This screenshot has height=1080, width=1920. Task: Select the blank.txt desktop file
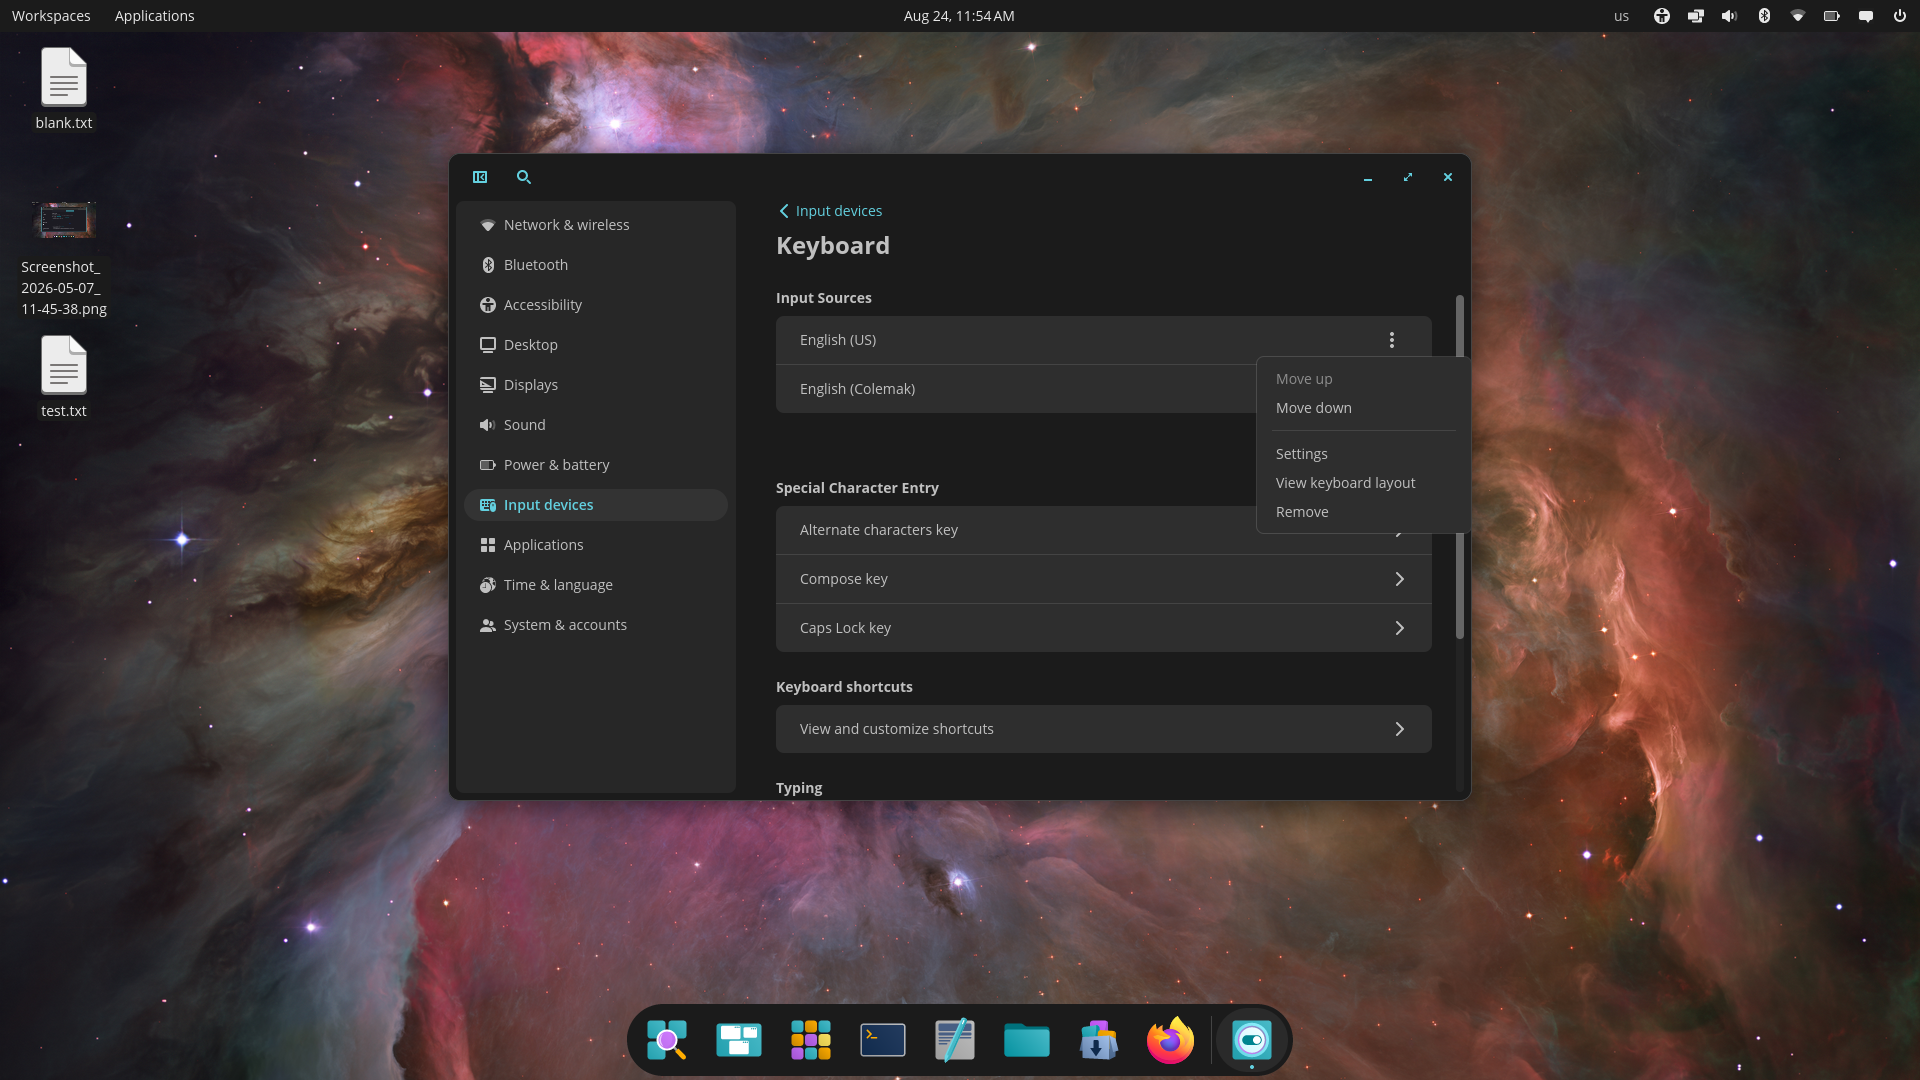pyautogui.click(x=64, y=88)
